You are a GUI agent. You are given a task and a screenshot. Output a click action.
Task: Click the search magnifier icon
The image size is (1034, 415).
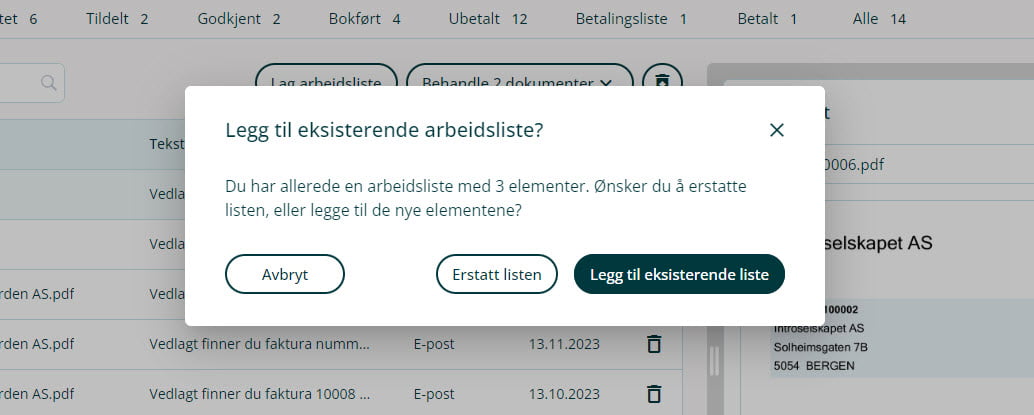[49, 83]
